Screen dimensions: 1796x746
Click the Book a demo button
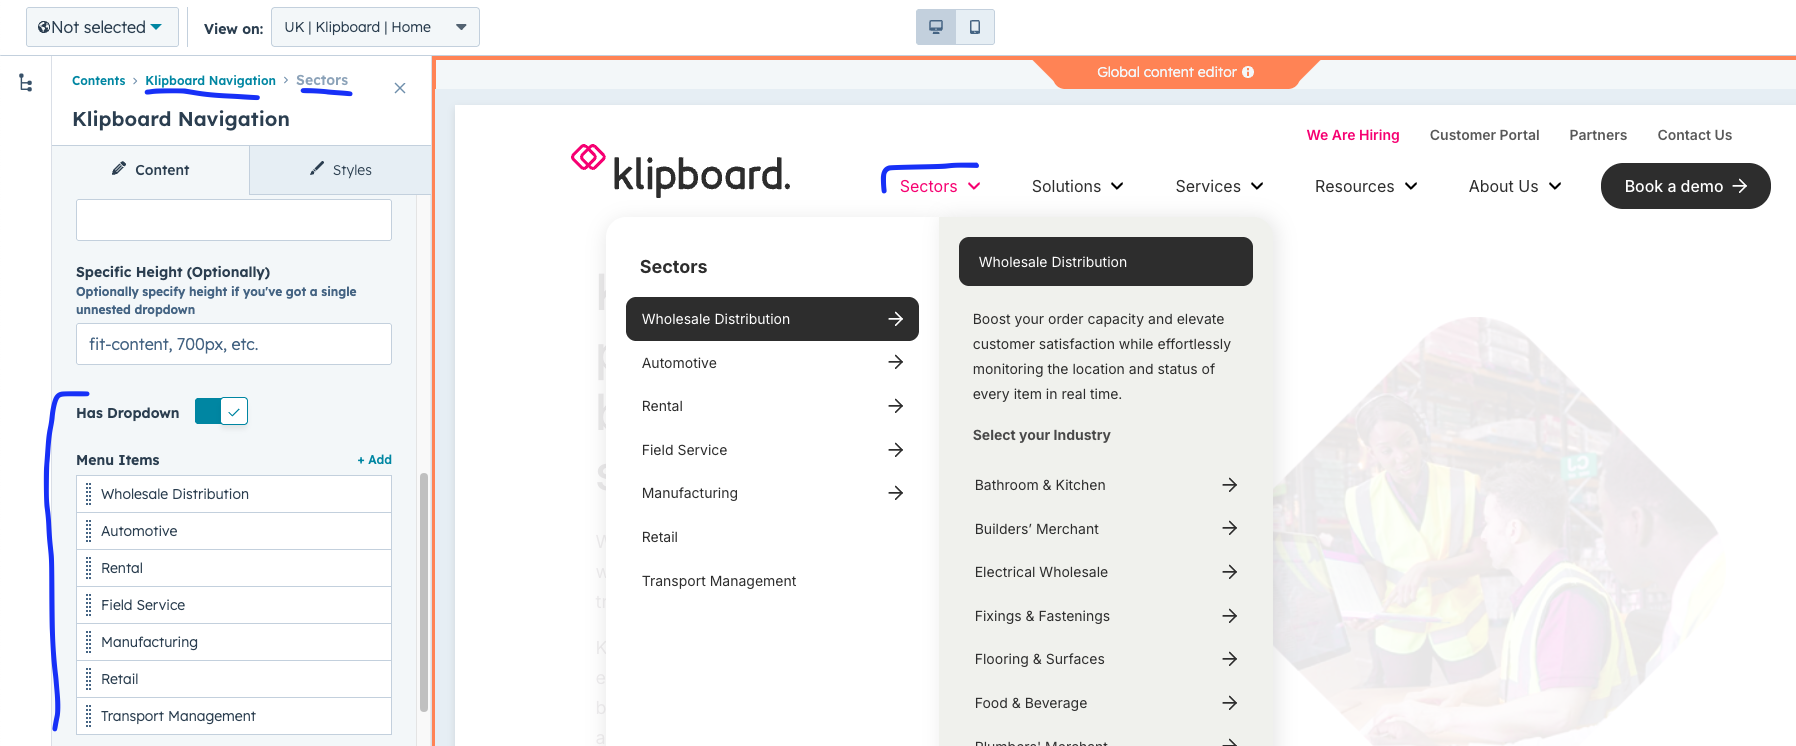coord(1685,186)
